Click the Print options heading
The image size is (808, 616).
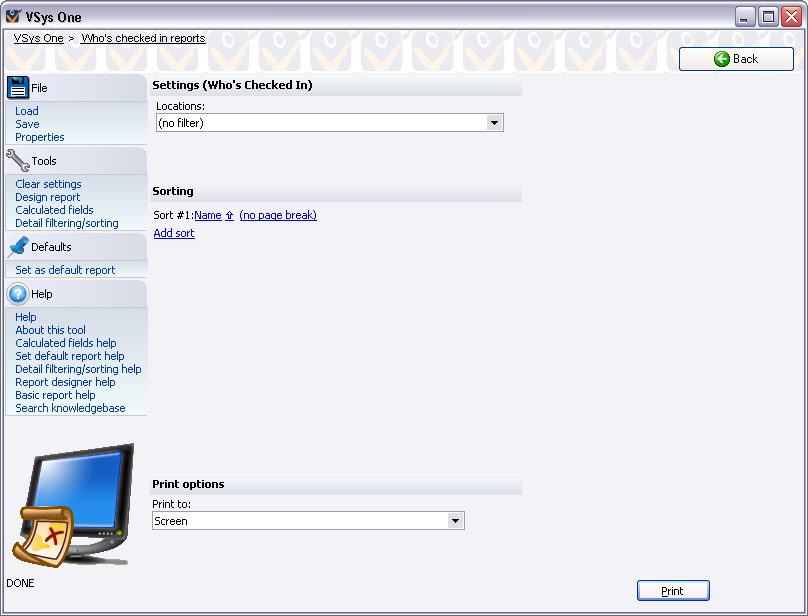(189, 484)
